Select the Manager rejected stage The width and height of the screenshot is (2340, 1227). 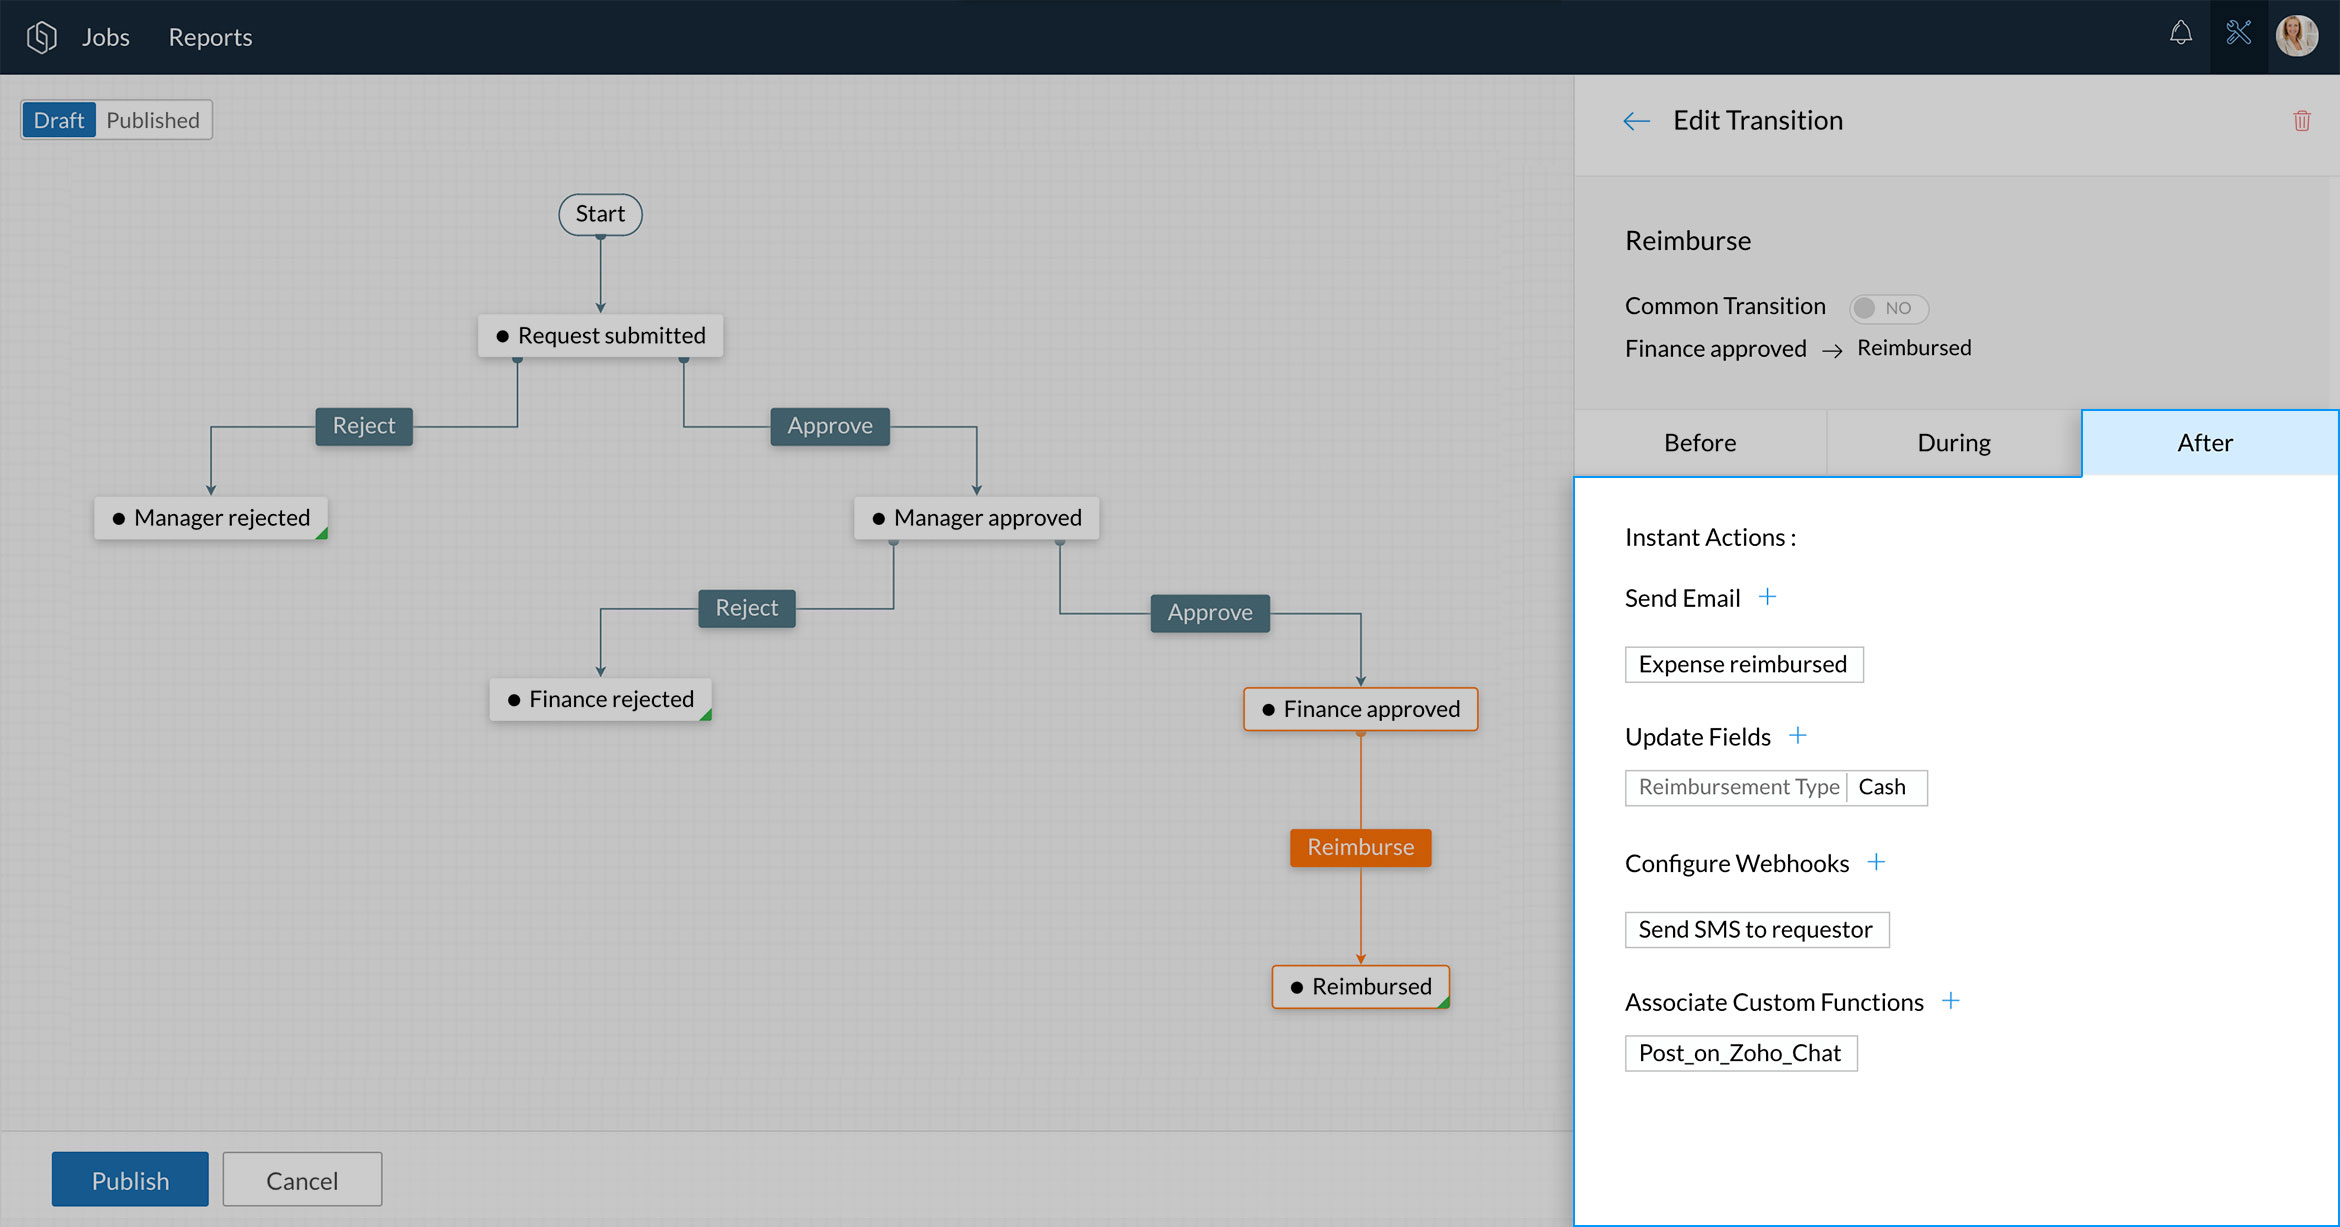tap(211, 518)
